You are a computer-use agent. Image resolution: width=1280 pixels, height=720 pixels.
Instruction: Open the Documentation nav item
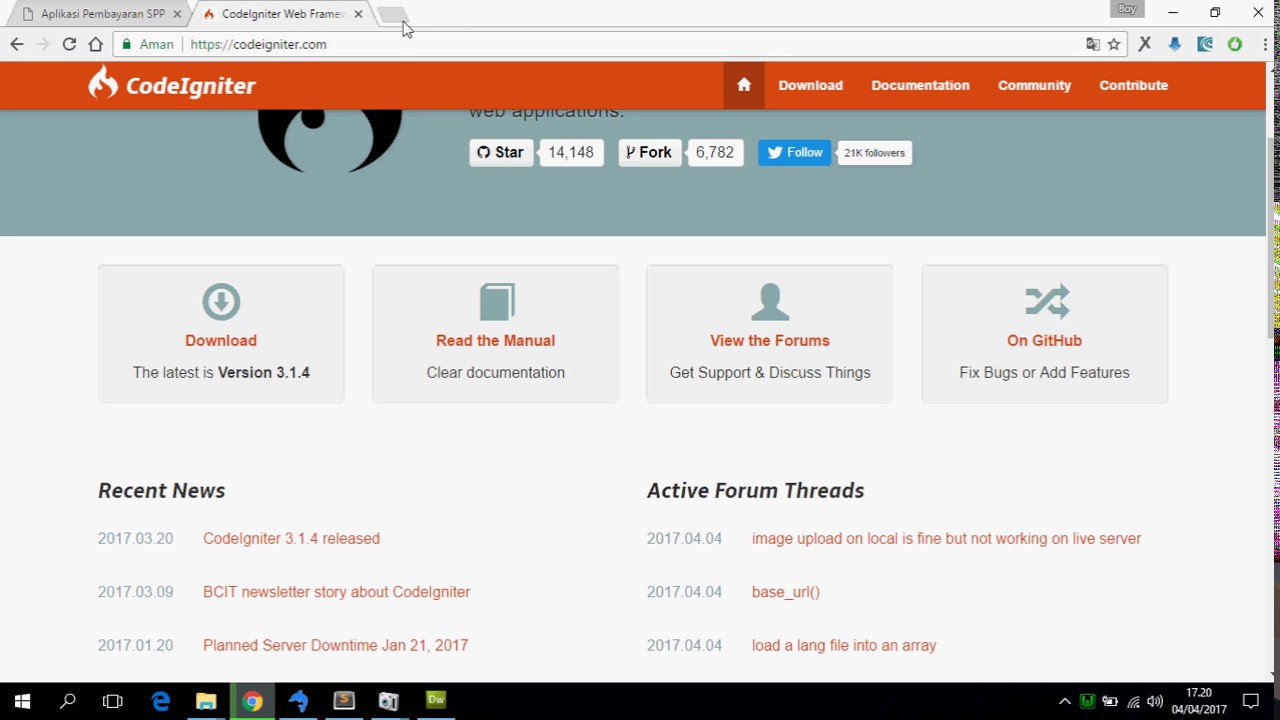click(920, 85)
